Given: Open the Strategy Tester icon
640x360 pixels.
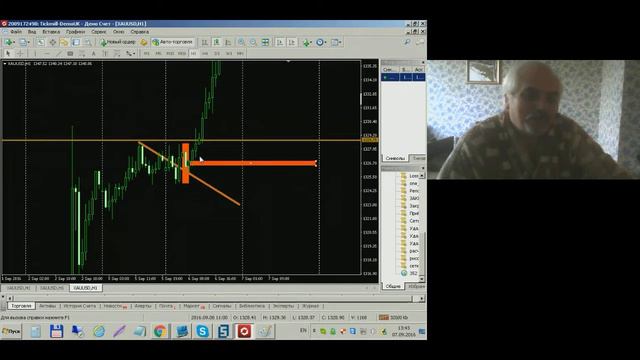Looking at the screenshot, I should tap(88, 42).
